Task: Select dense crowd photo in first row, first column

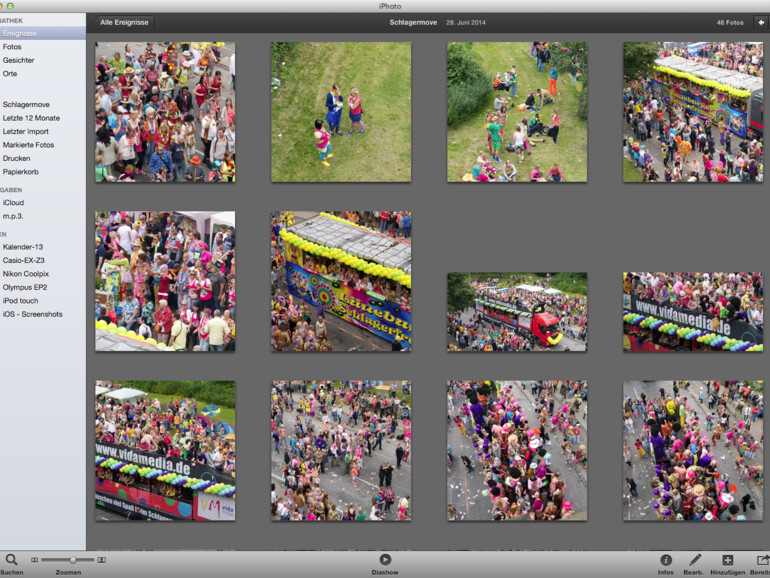Action: (165, 112)
